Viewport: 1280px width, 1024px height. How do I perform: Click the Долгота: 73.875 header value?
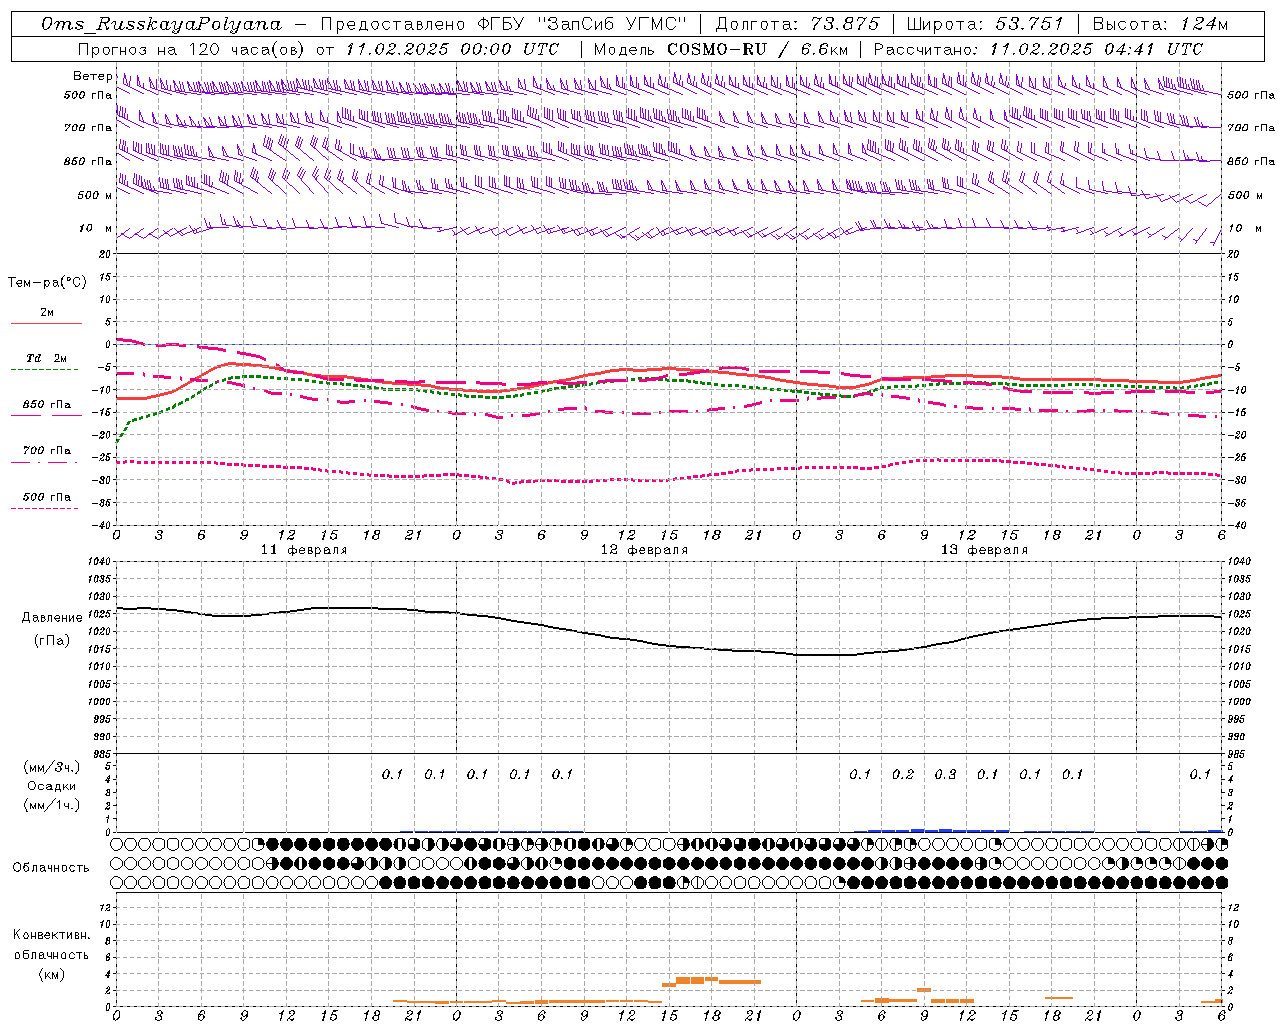coord(798,24)
